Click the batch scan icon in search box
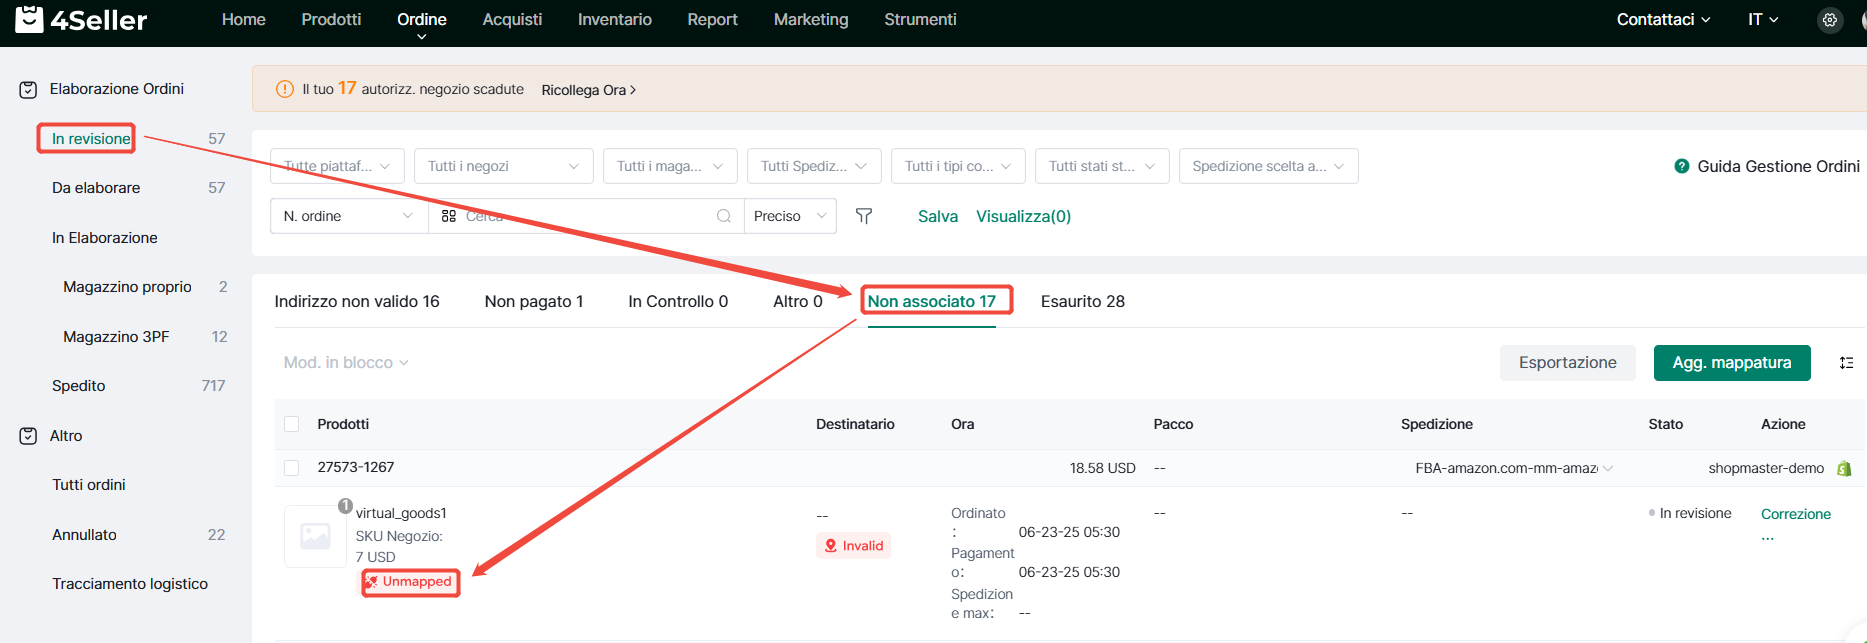This screenshot has height=643, width=1867. pyautogui.click(x=449, y=216)
